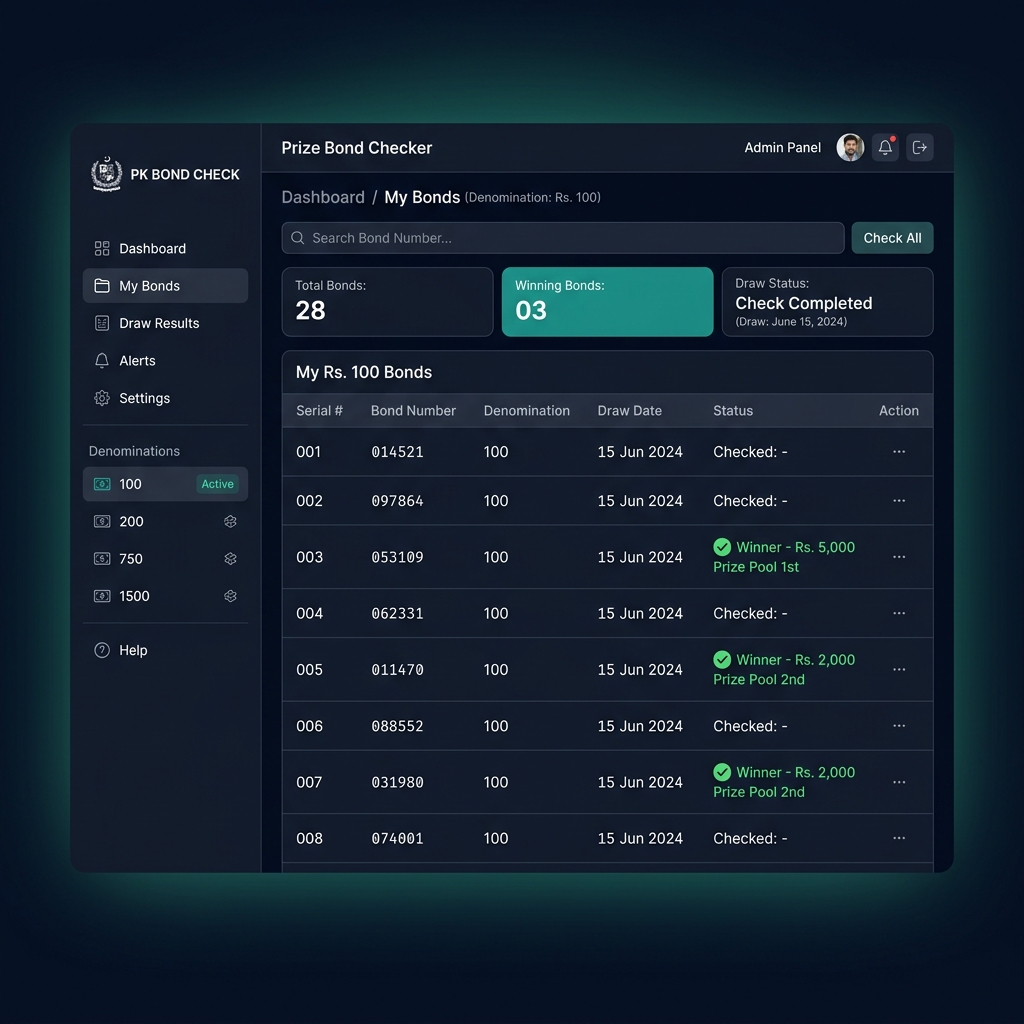Click the banknote icon beside 1500
Viewport: 1024px width, 1024px height.
[x=102, y=596]
